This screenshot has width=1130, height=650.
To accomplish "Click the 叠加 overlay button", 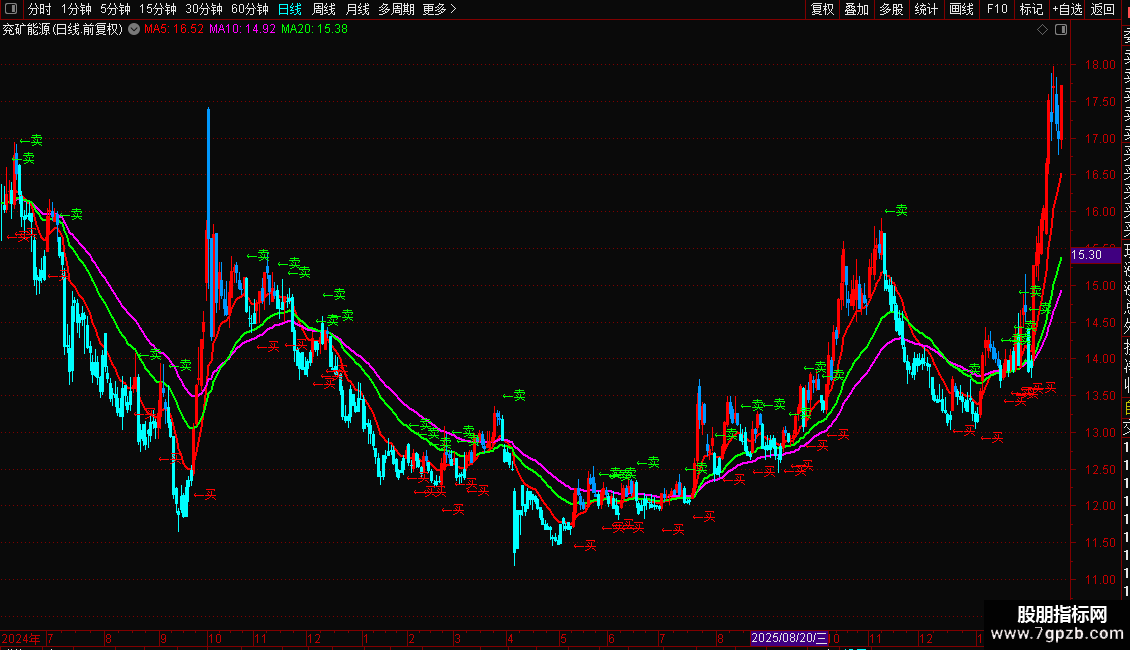I will tap(857, 9).
